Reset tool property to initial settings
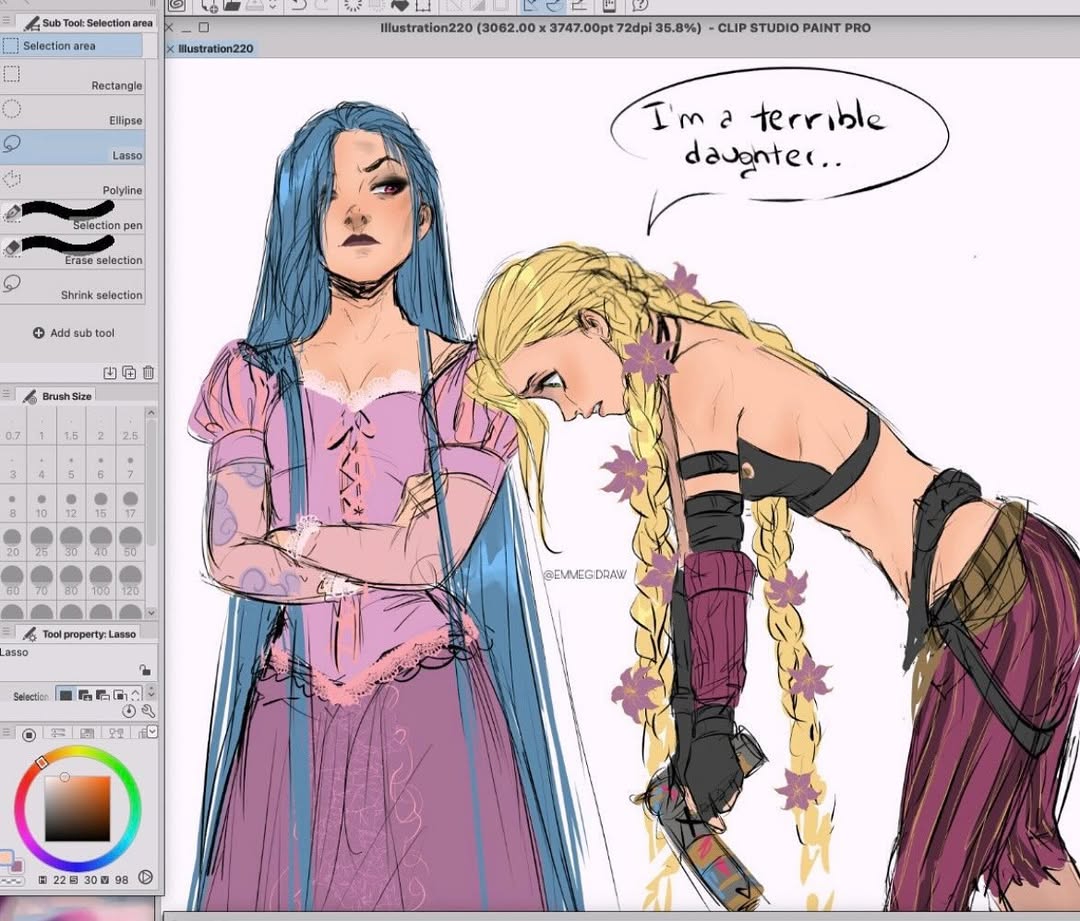Screen dimensions: 1080x921 (129, 711)
